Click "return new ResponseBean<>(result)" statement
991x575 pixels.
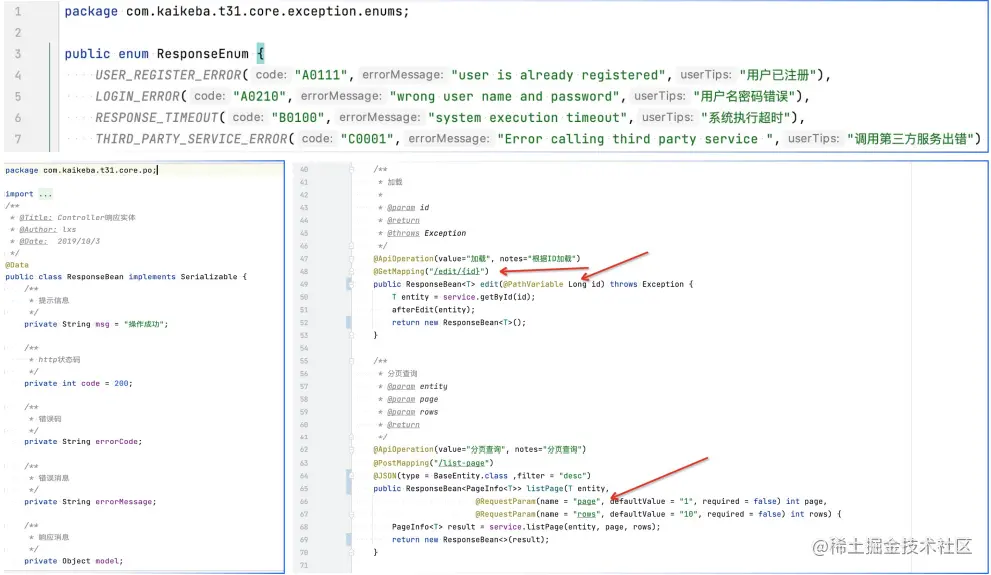coord(470,540)
